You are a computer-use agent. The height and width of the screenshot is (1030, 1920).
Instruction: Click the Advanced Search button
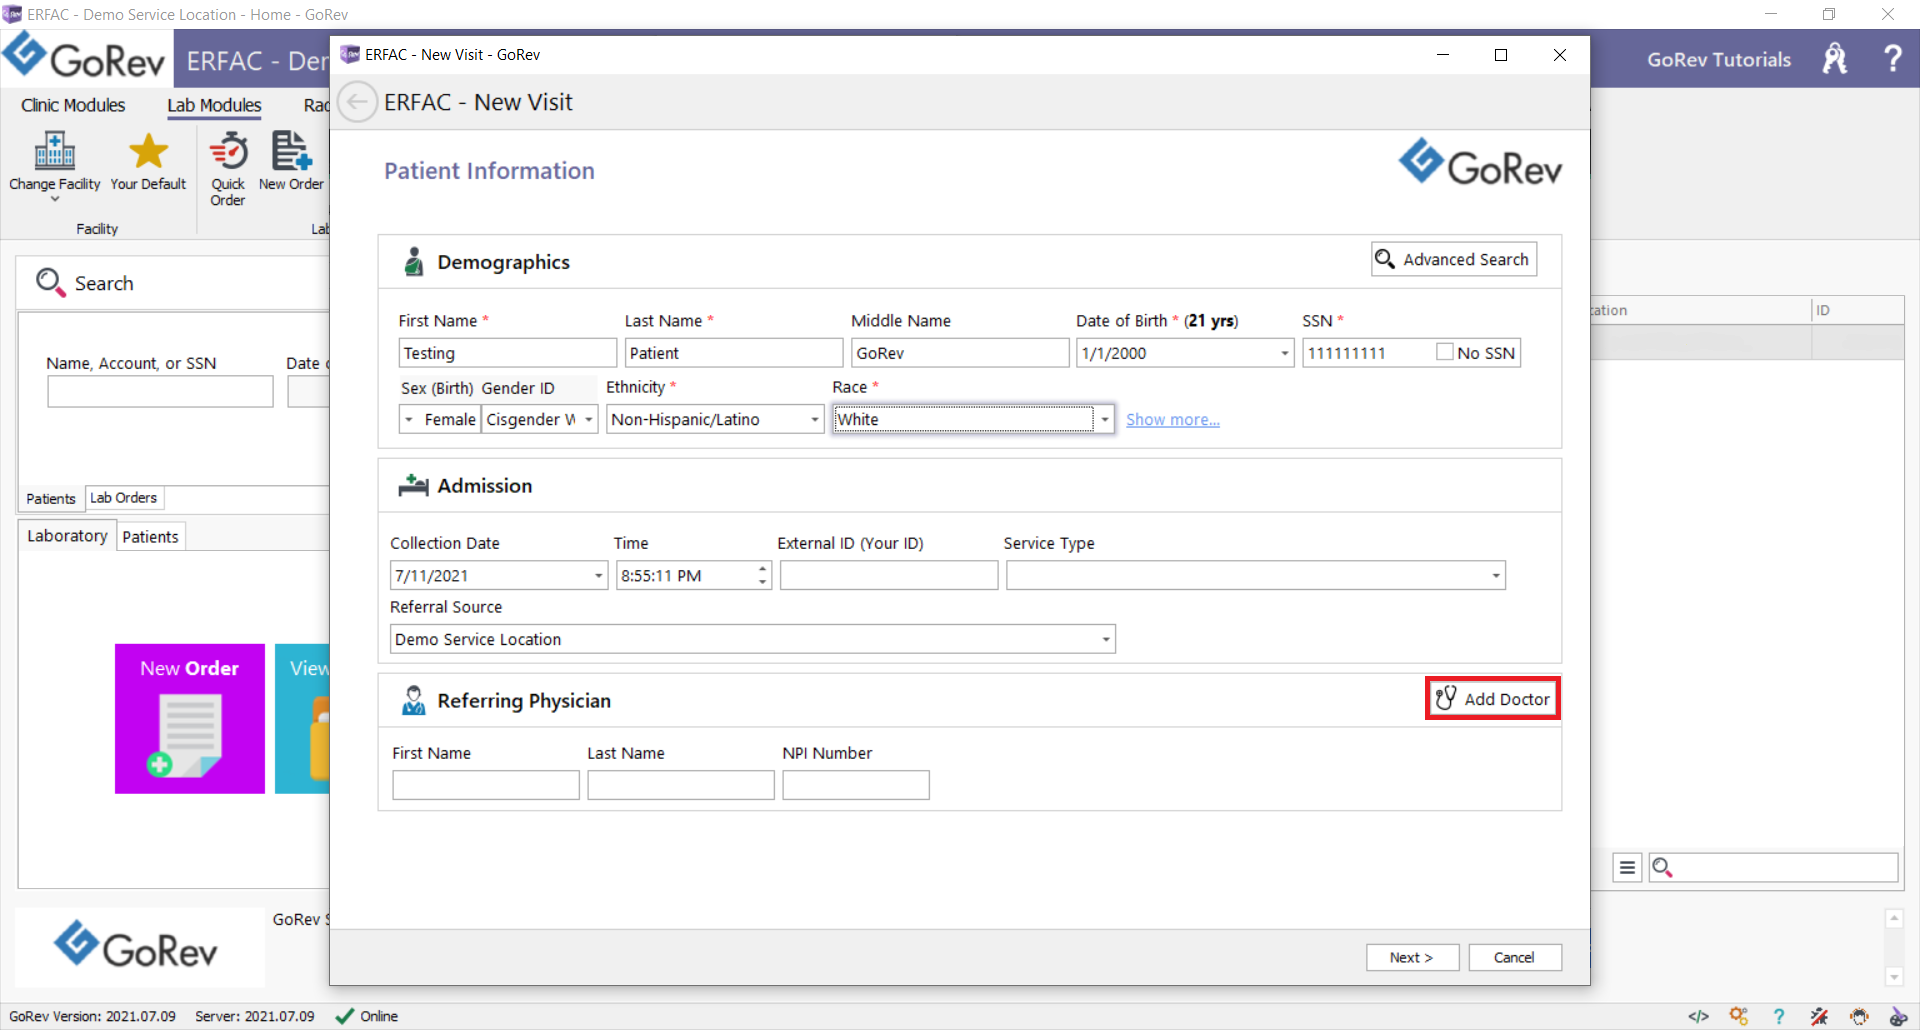click(x=1453, y=259)
